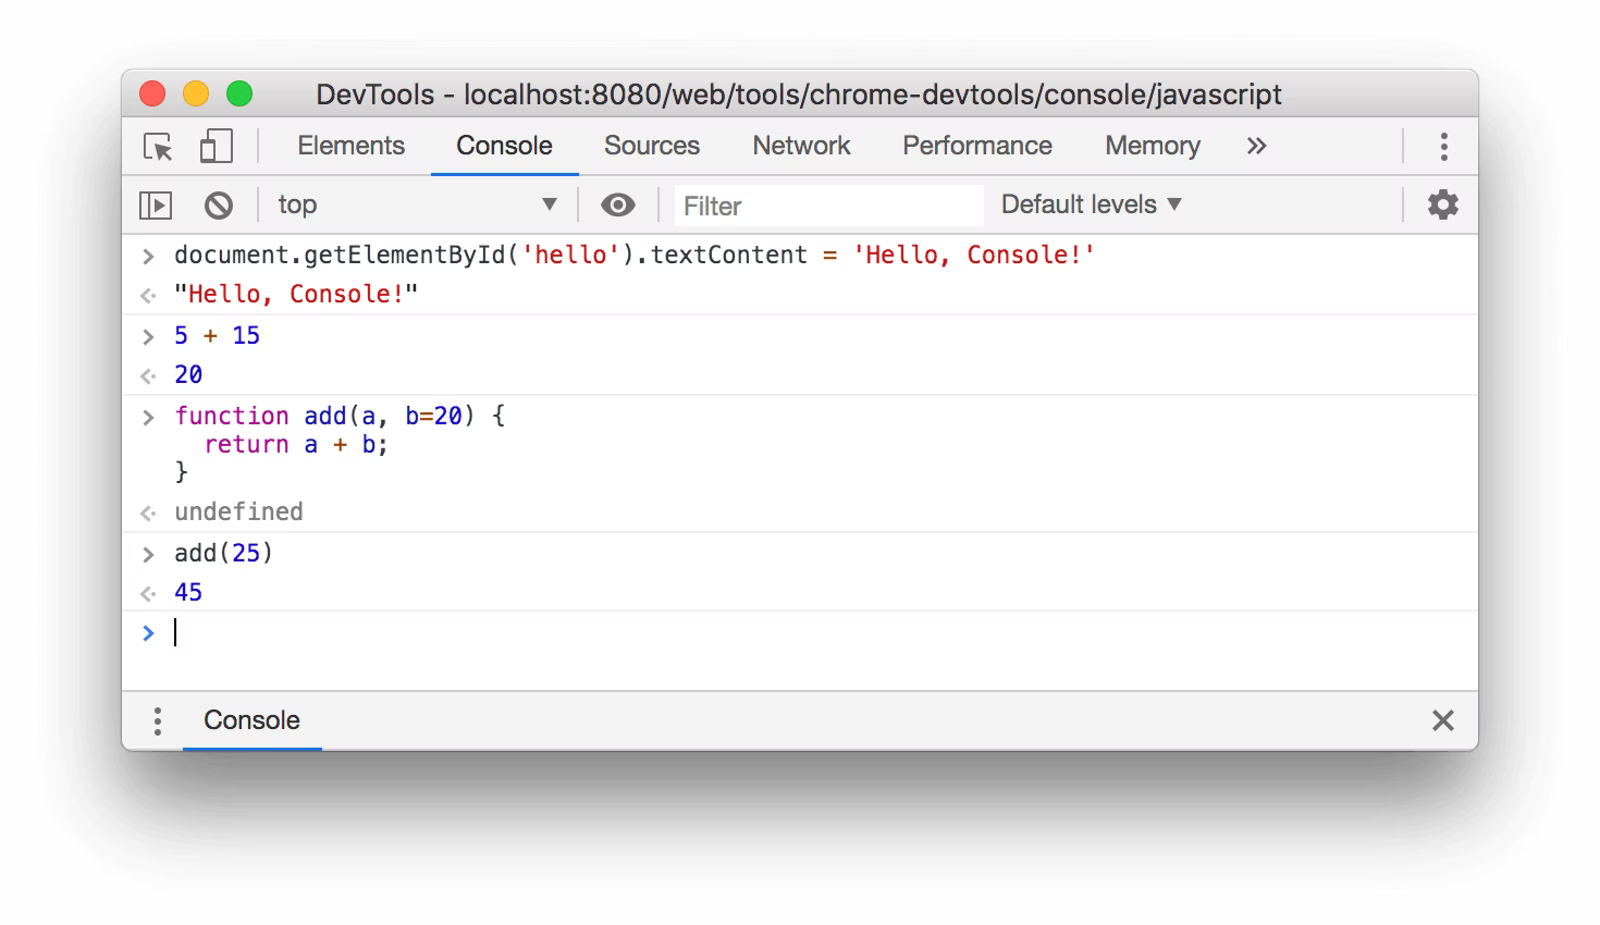Viewport: 1600px width, 925px height.
Task: Click the result value 20
Action: click(188, 375)
